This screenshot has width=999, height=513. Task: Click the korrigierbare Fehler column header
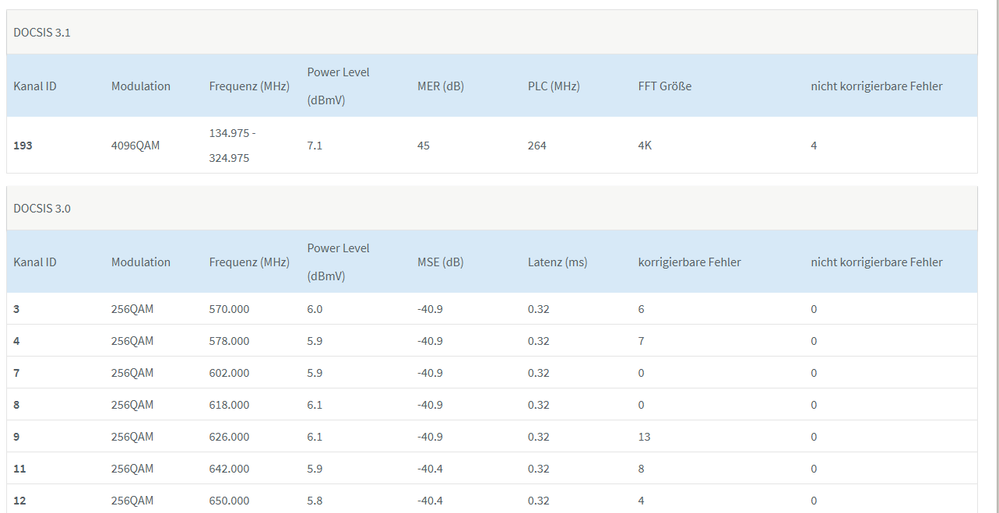pos(689,262)
